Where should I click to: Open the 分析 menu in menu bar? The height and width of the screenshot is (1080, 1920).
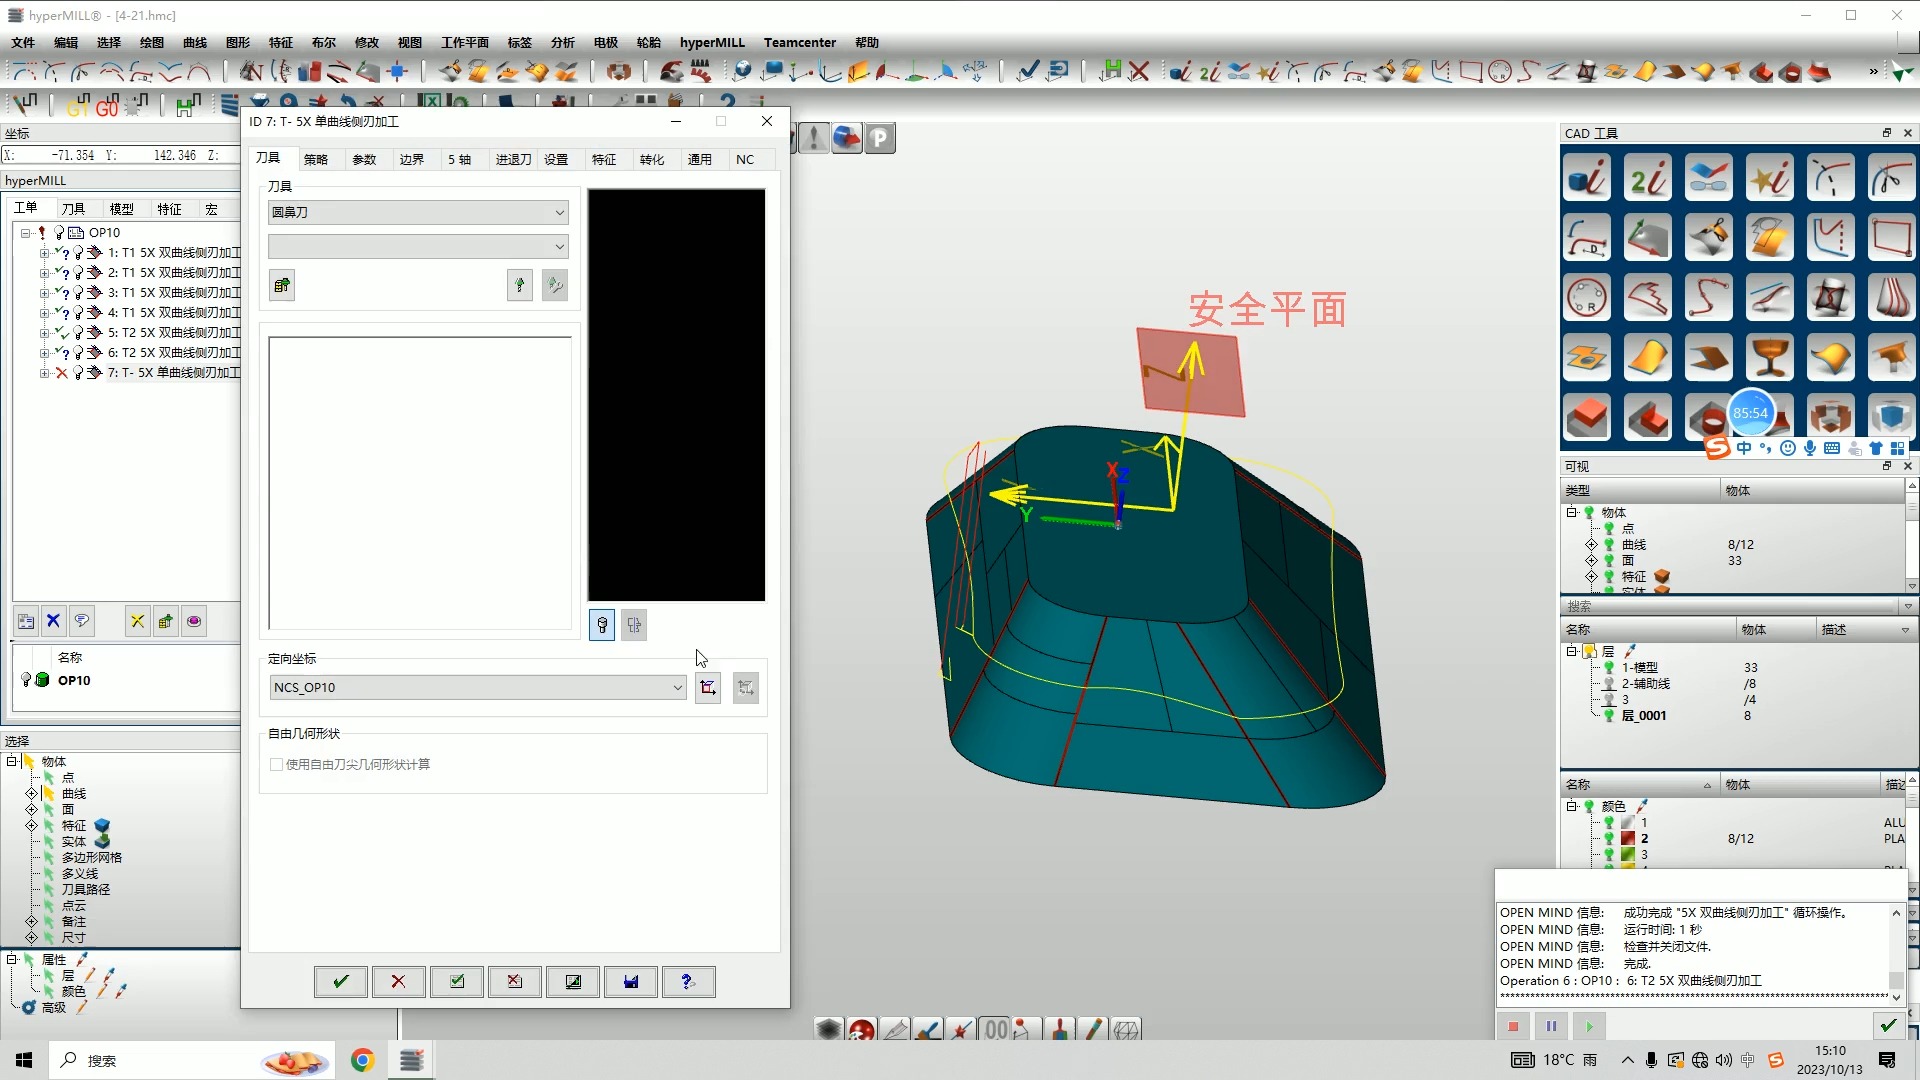tap(562, 42)
